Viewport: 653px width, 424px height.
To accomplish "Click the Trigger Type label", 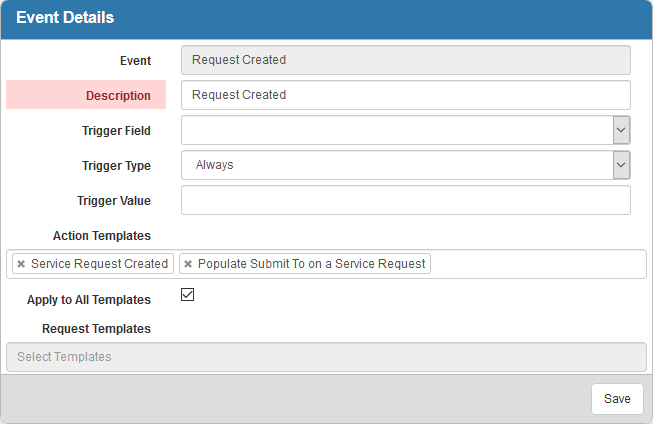I will [116, 166].
